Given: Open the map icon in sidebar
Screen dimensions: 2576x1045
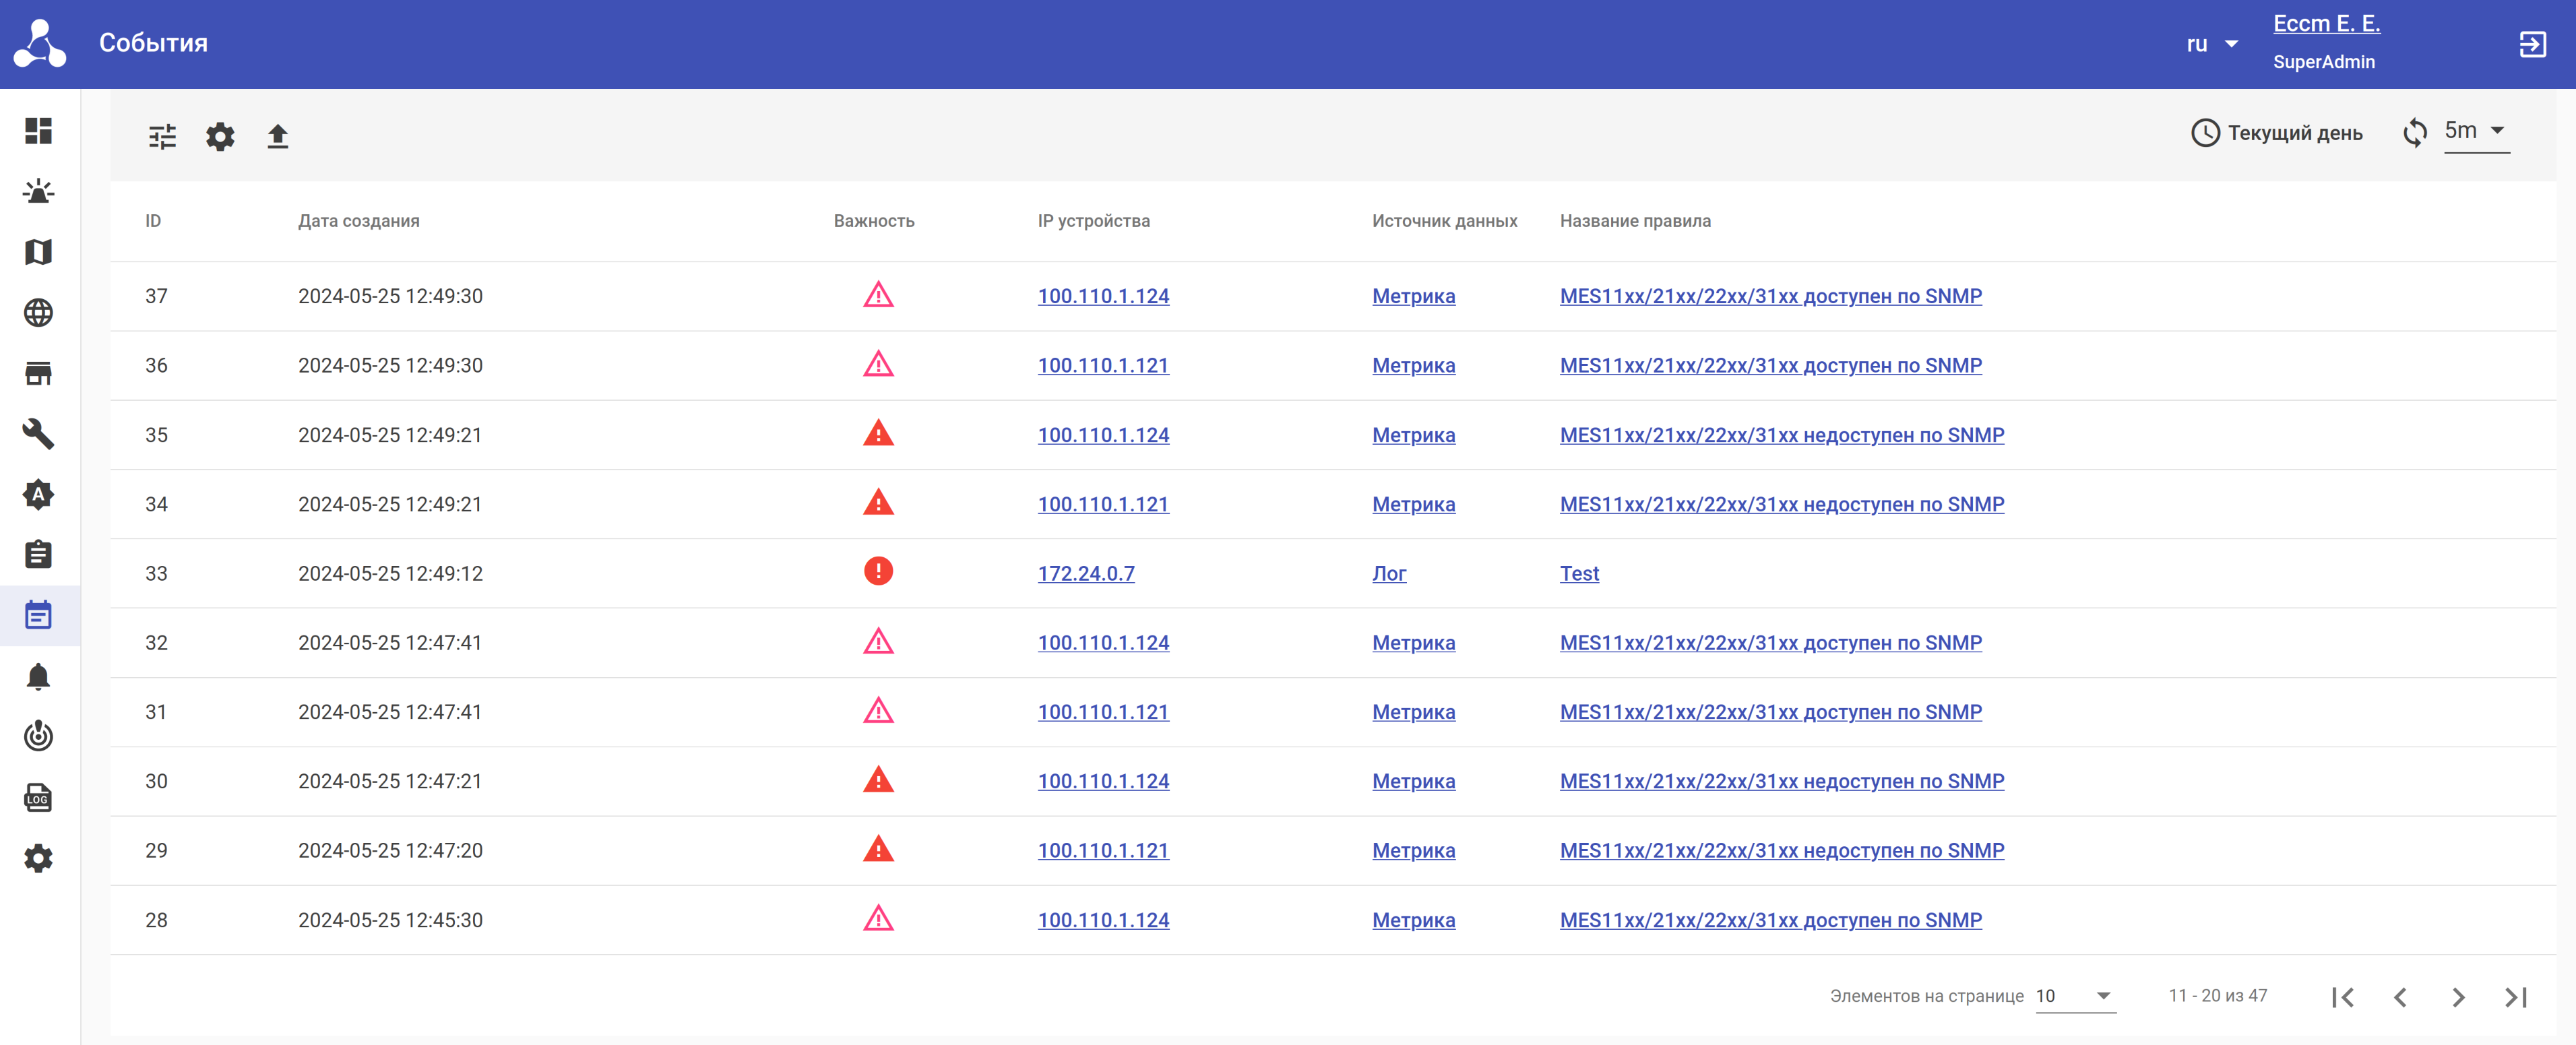Looking at the screenshot, I should pyautogui.click(x=38, y=252).
